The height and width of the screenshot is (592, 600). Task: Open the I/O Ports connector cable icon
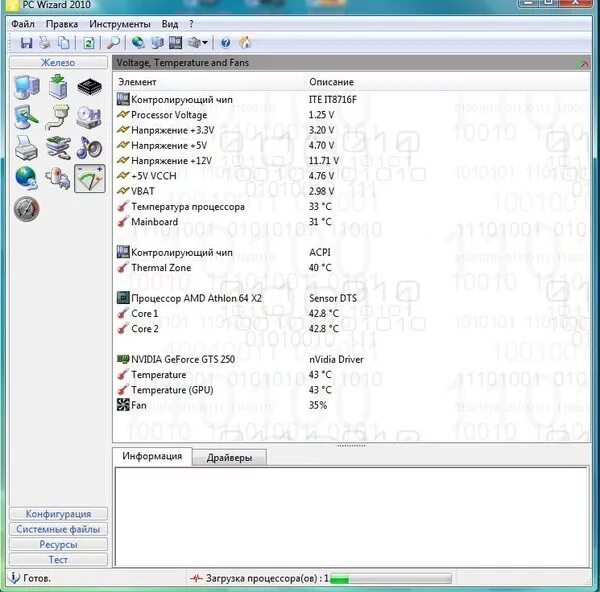pyautogui.click(x=58, y=117)
